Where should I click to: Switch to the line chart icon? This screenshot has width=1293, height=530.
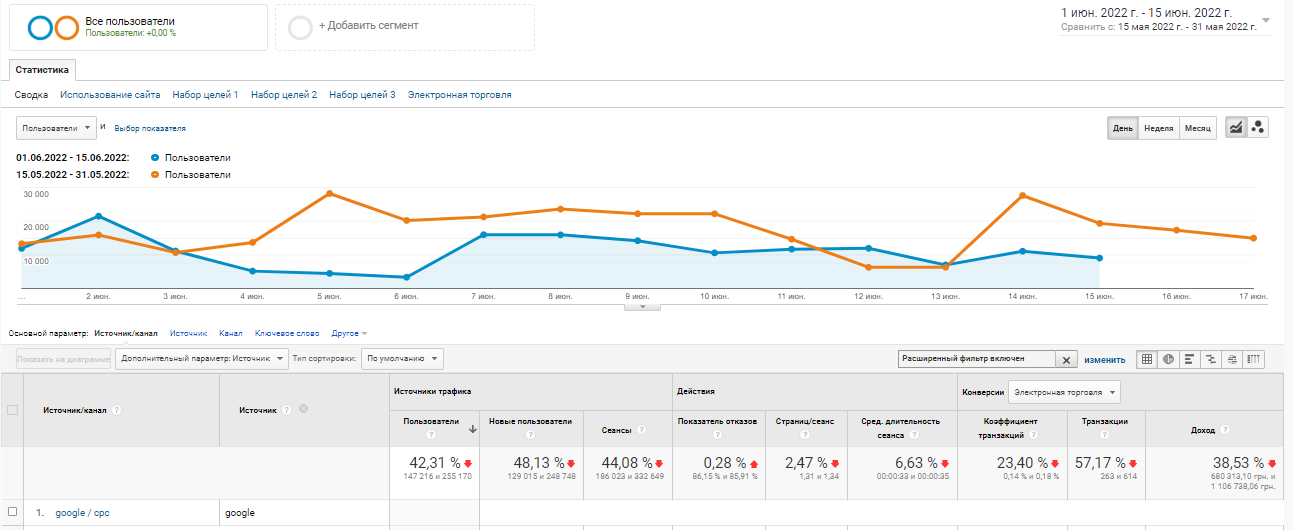[1236, 128]
